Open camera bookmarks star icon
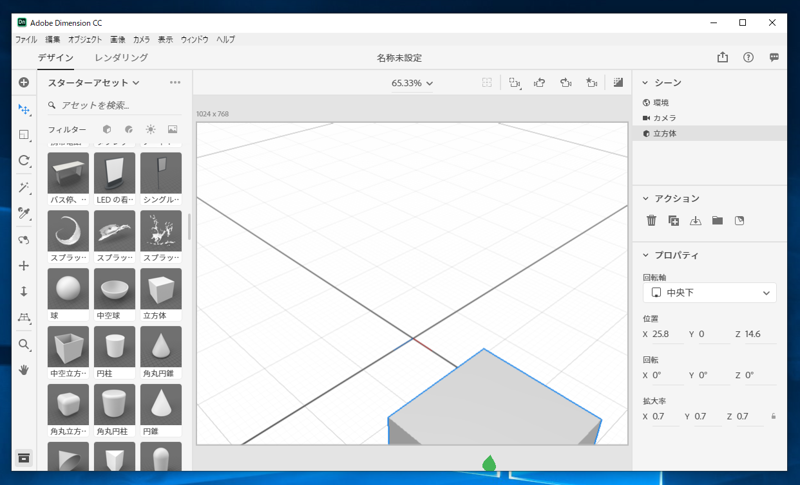 click(591, 83)
